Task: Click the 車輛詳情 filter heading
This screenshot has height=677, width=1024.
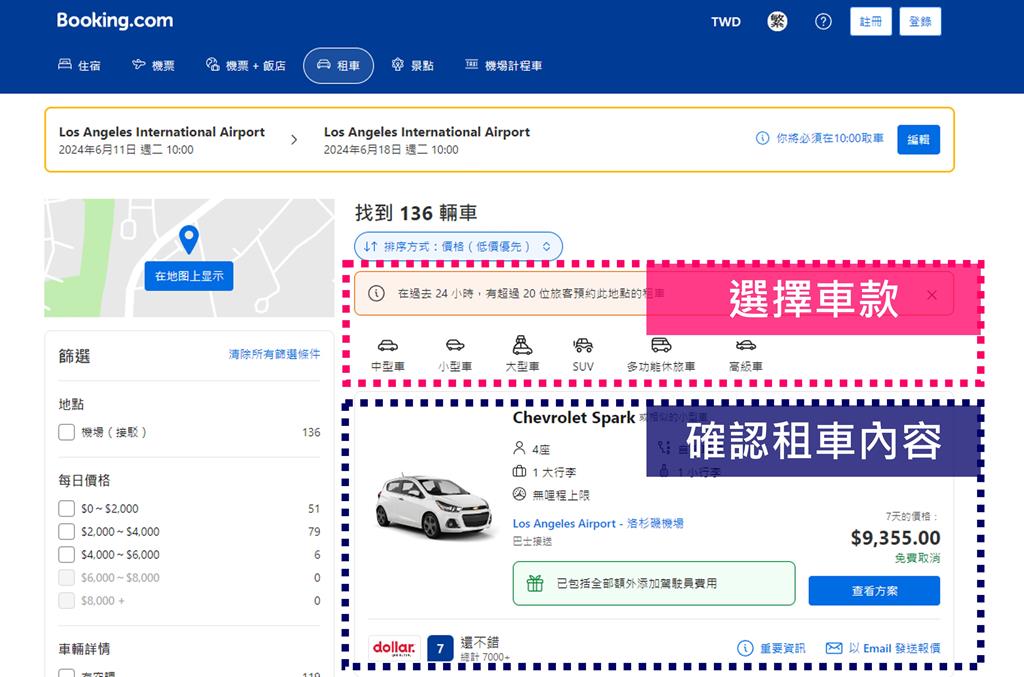Action: [84, 649]
